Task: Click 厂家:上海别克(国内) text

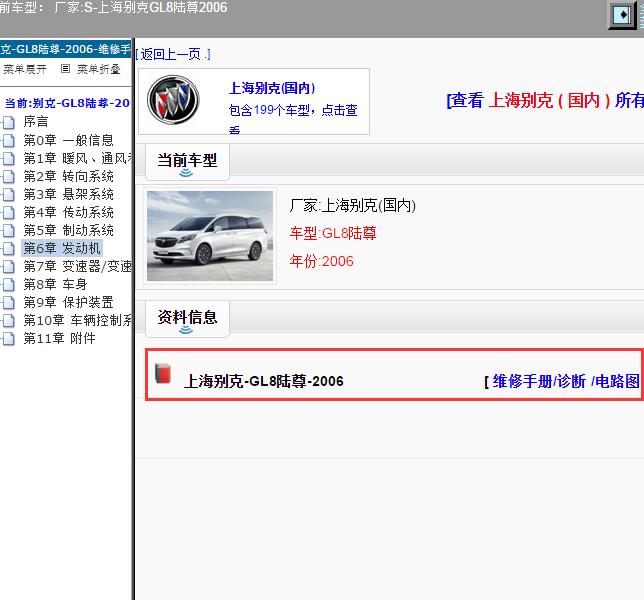Action: 352,205
